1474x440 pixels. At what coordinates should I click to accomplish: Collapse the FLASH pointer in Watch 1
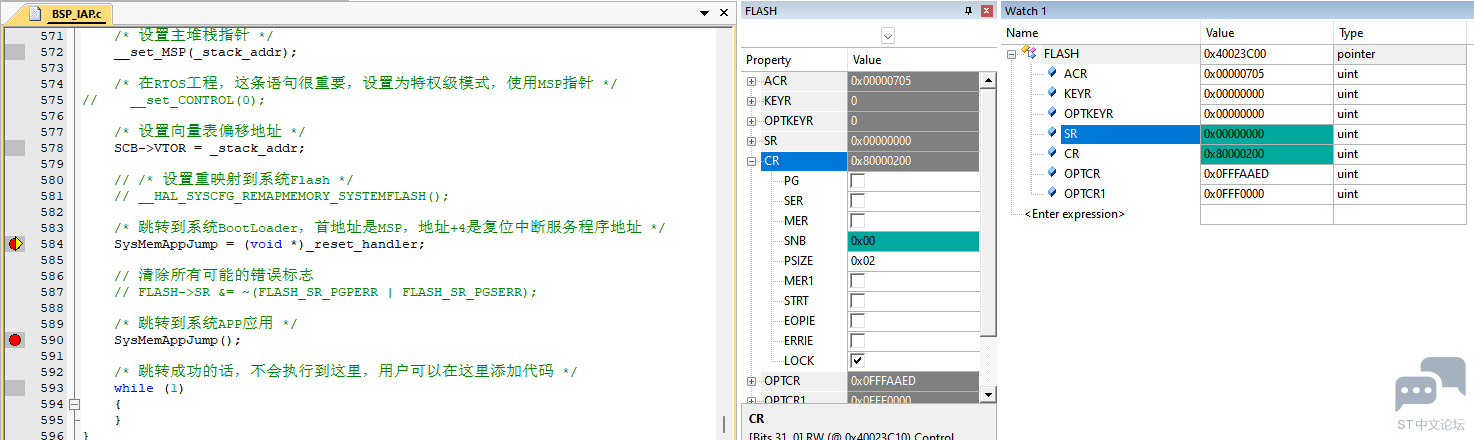pyautogui.click(x=1012, y=54)
